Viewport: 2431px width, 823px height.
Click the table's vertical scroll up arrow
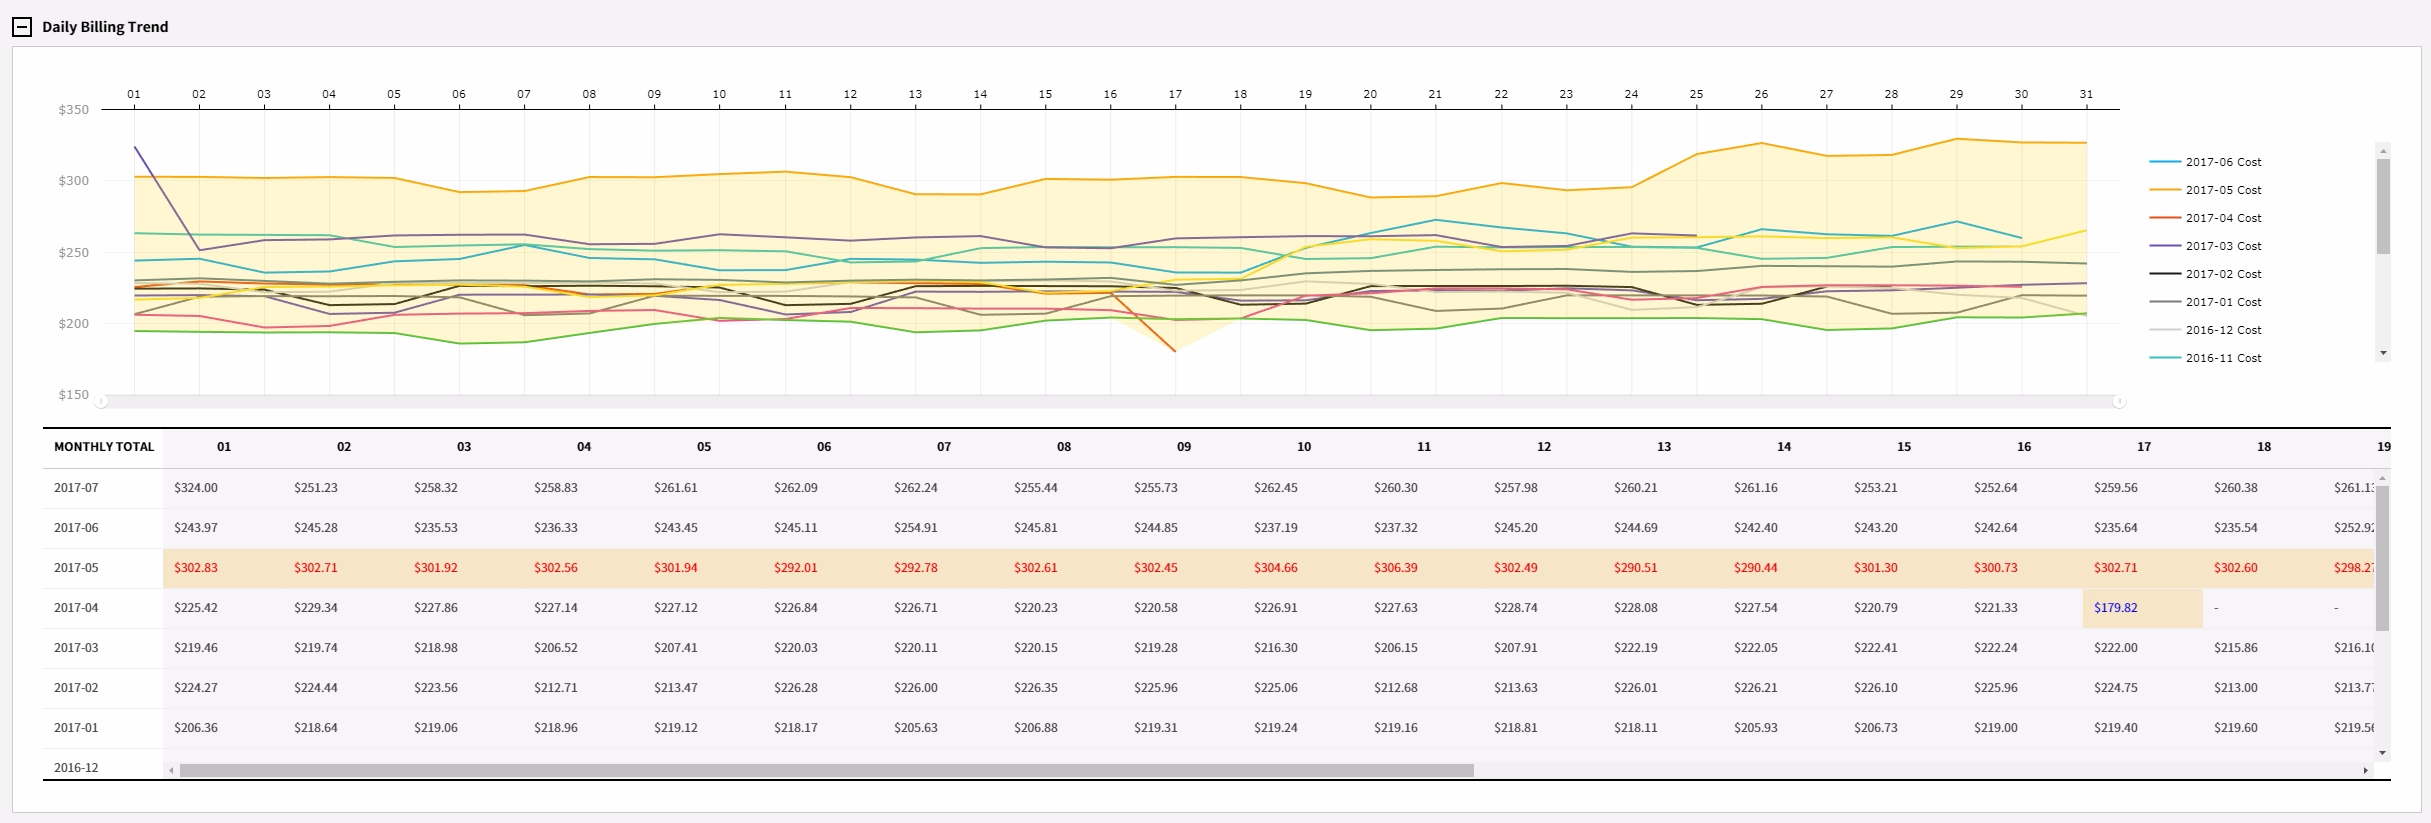tap(2383, 479)
